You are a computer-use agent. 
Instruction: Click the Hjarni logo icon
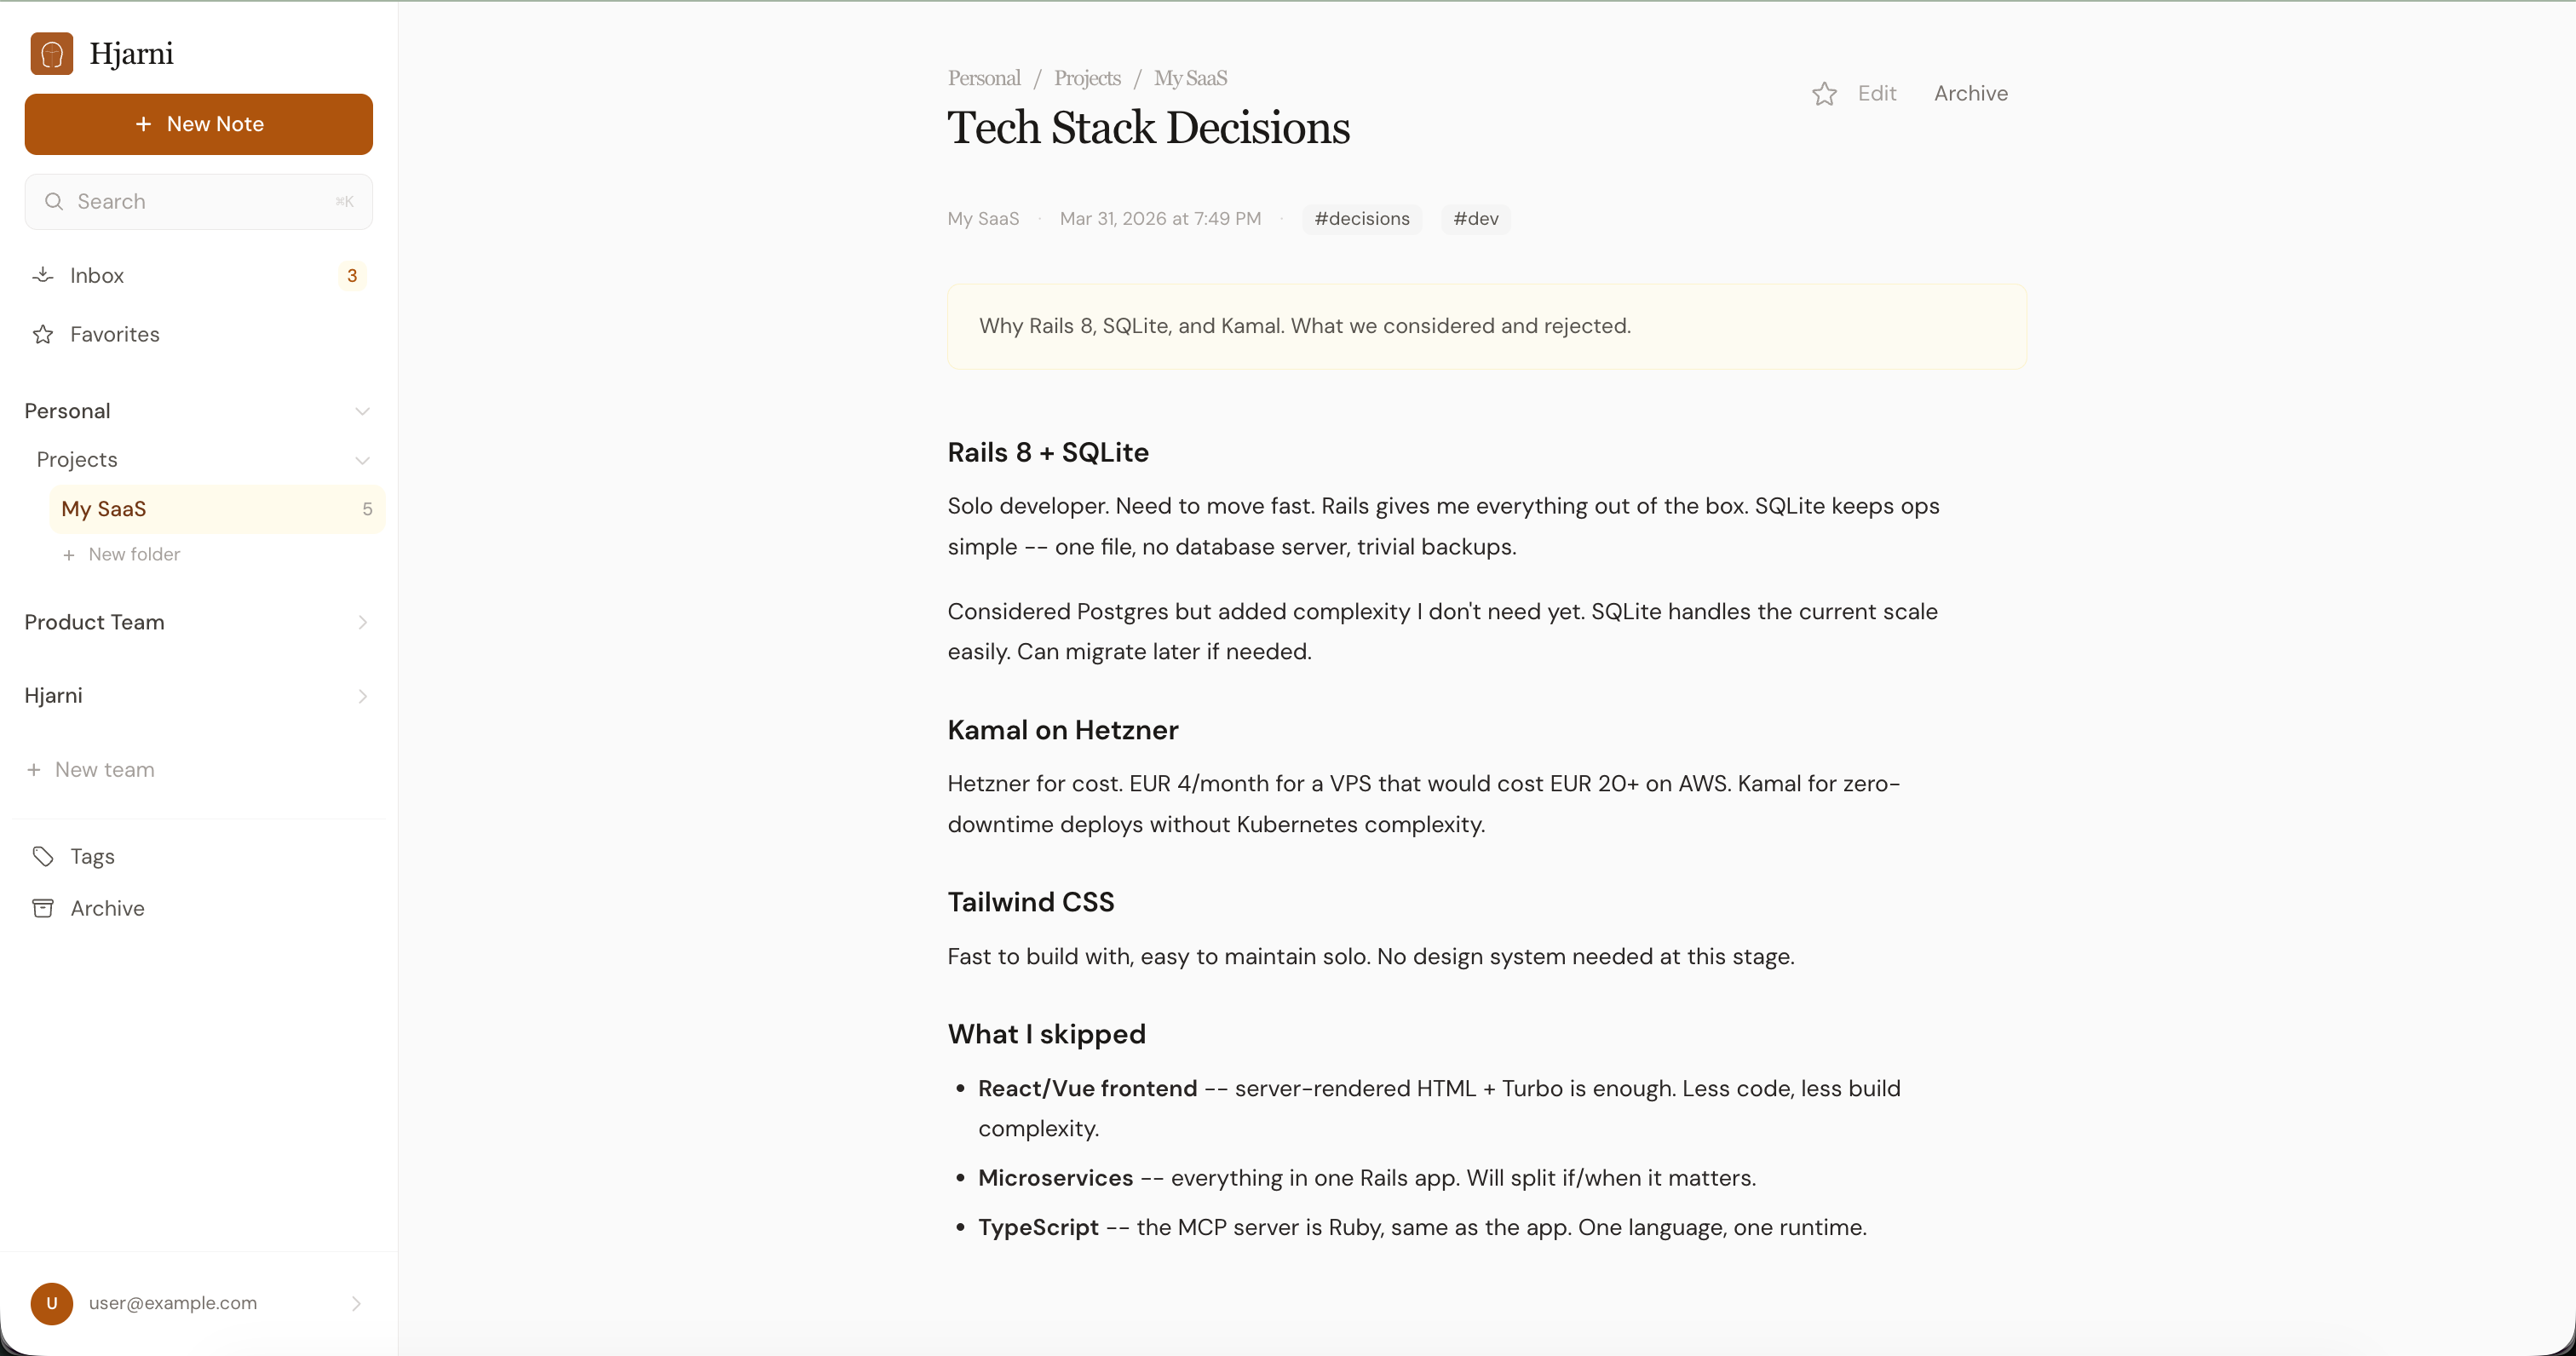(51, 53)
